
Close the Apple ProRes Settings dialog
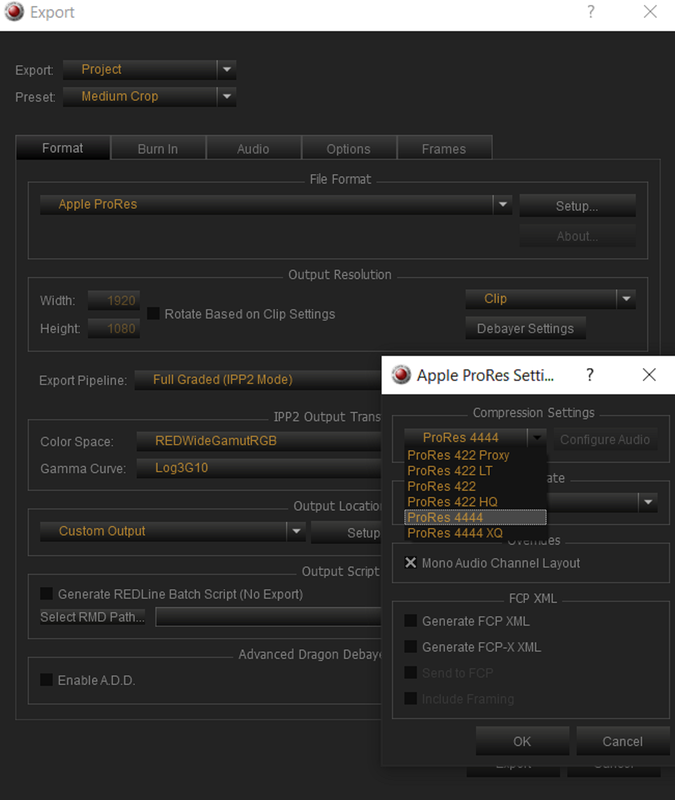click(x=649, y=375)
